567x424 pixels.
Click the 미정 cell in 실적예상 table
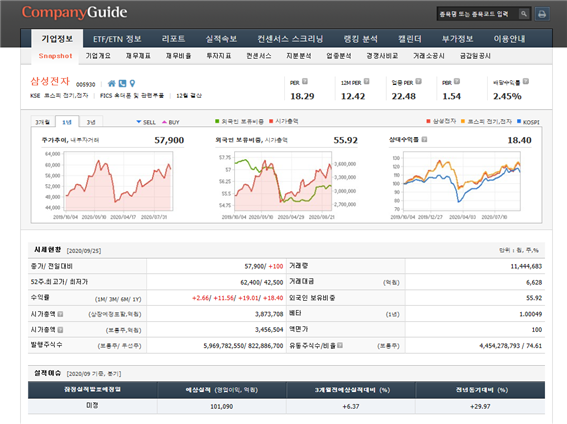[x=92, y=406]
